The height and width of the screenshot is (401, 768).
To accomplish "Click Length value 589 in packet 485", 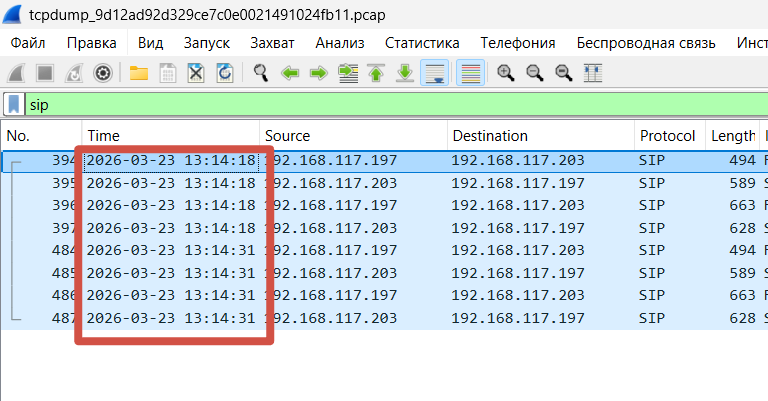I will coord(742,273).
